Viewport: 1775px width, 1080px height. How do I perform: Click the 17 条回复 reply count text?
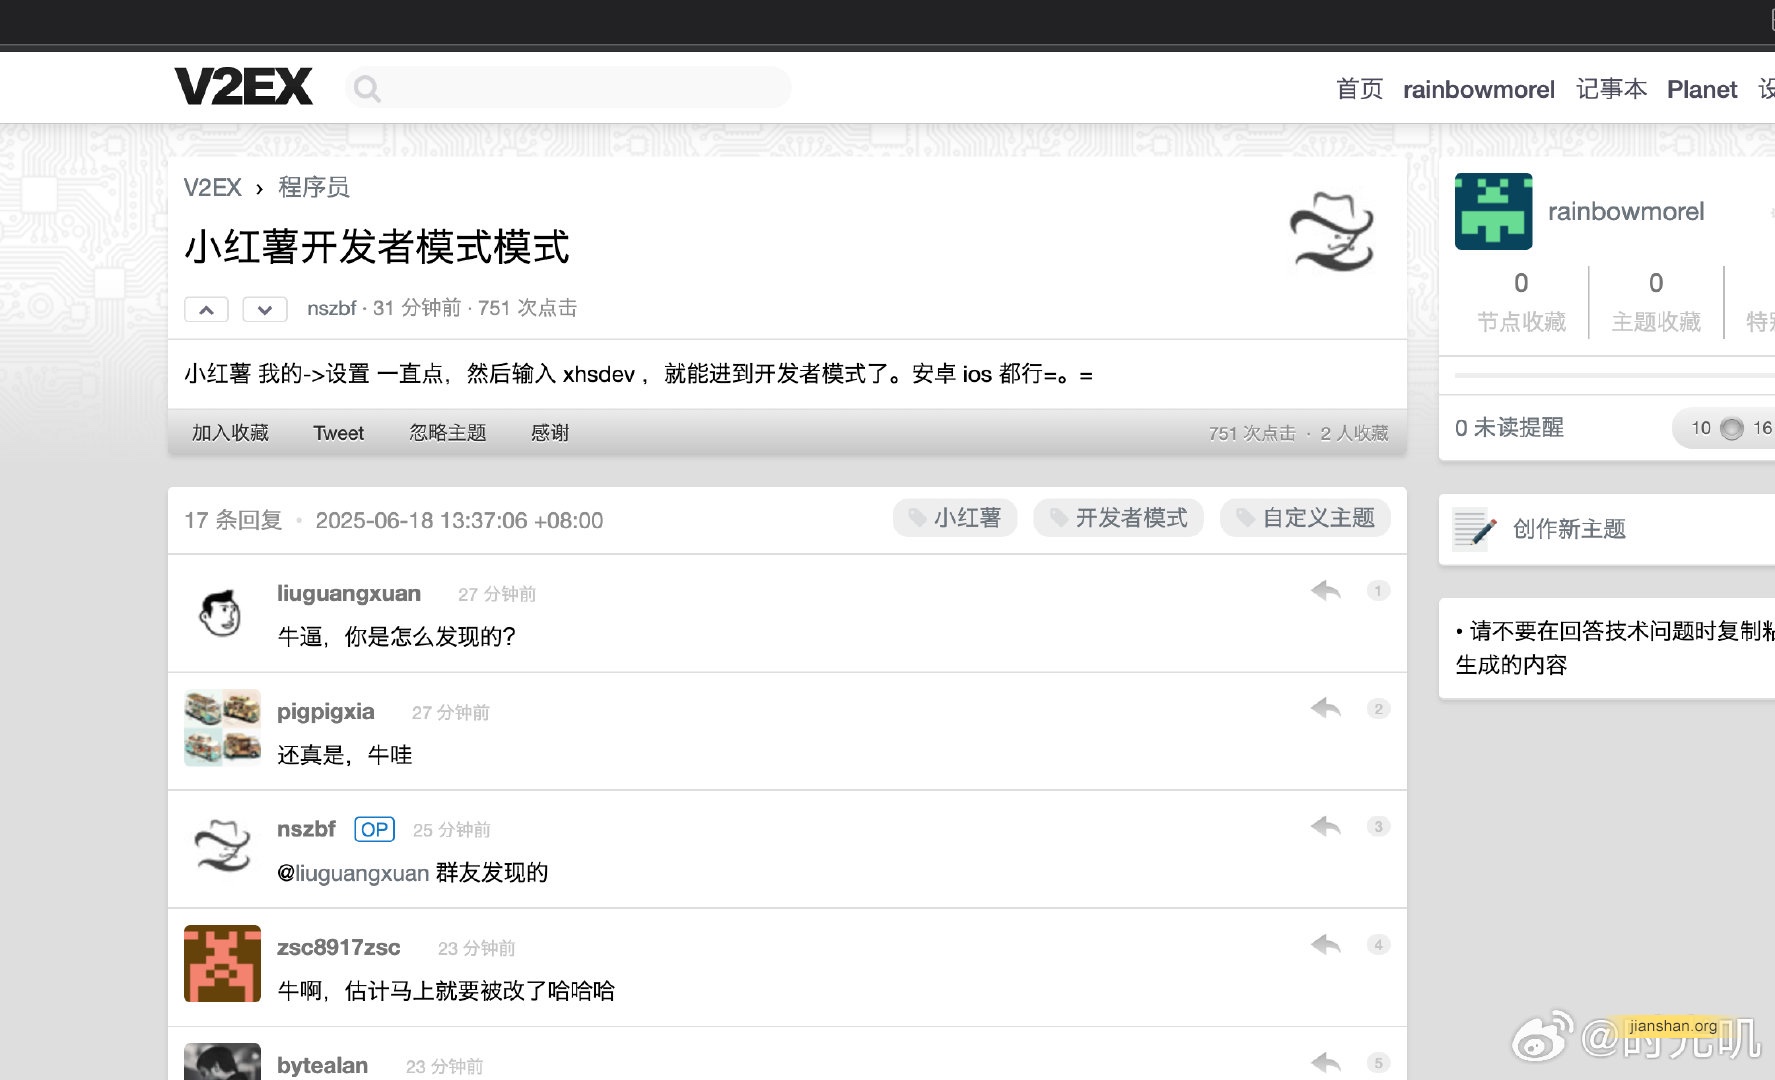[233, 520]
